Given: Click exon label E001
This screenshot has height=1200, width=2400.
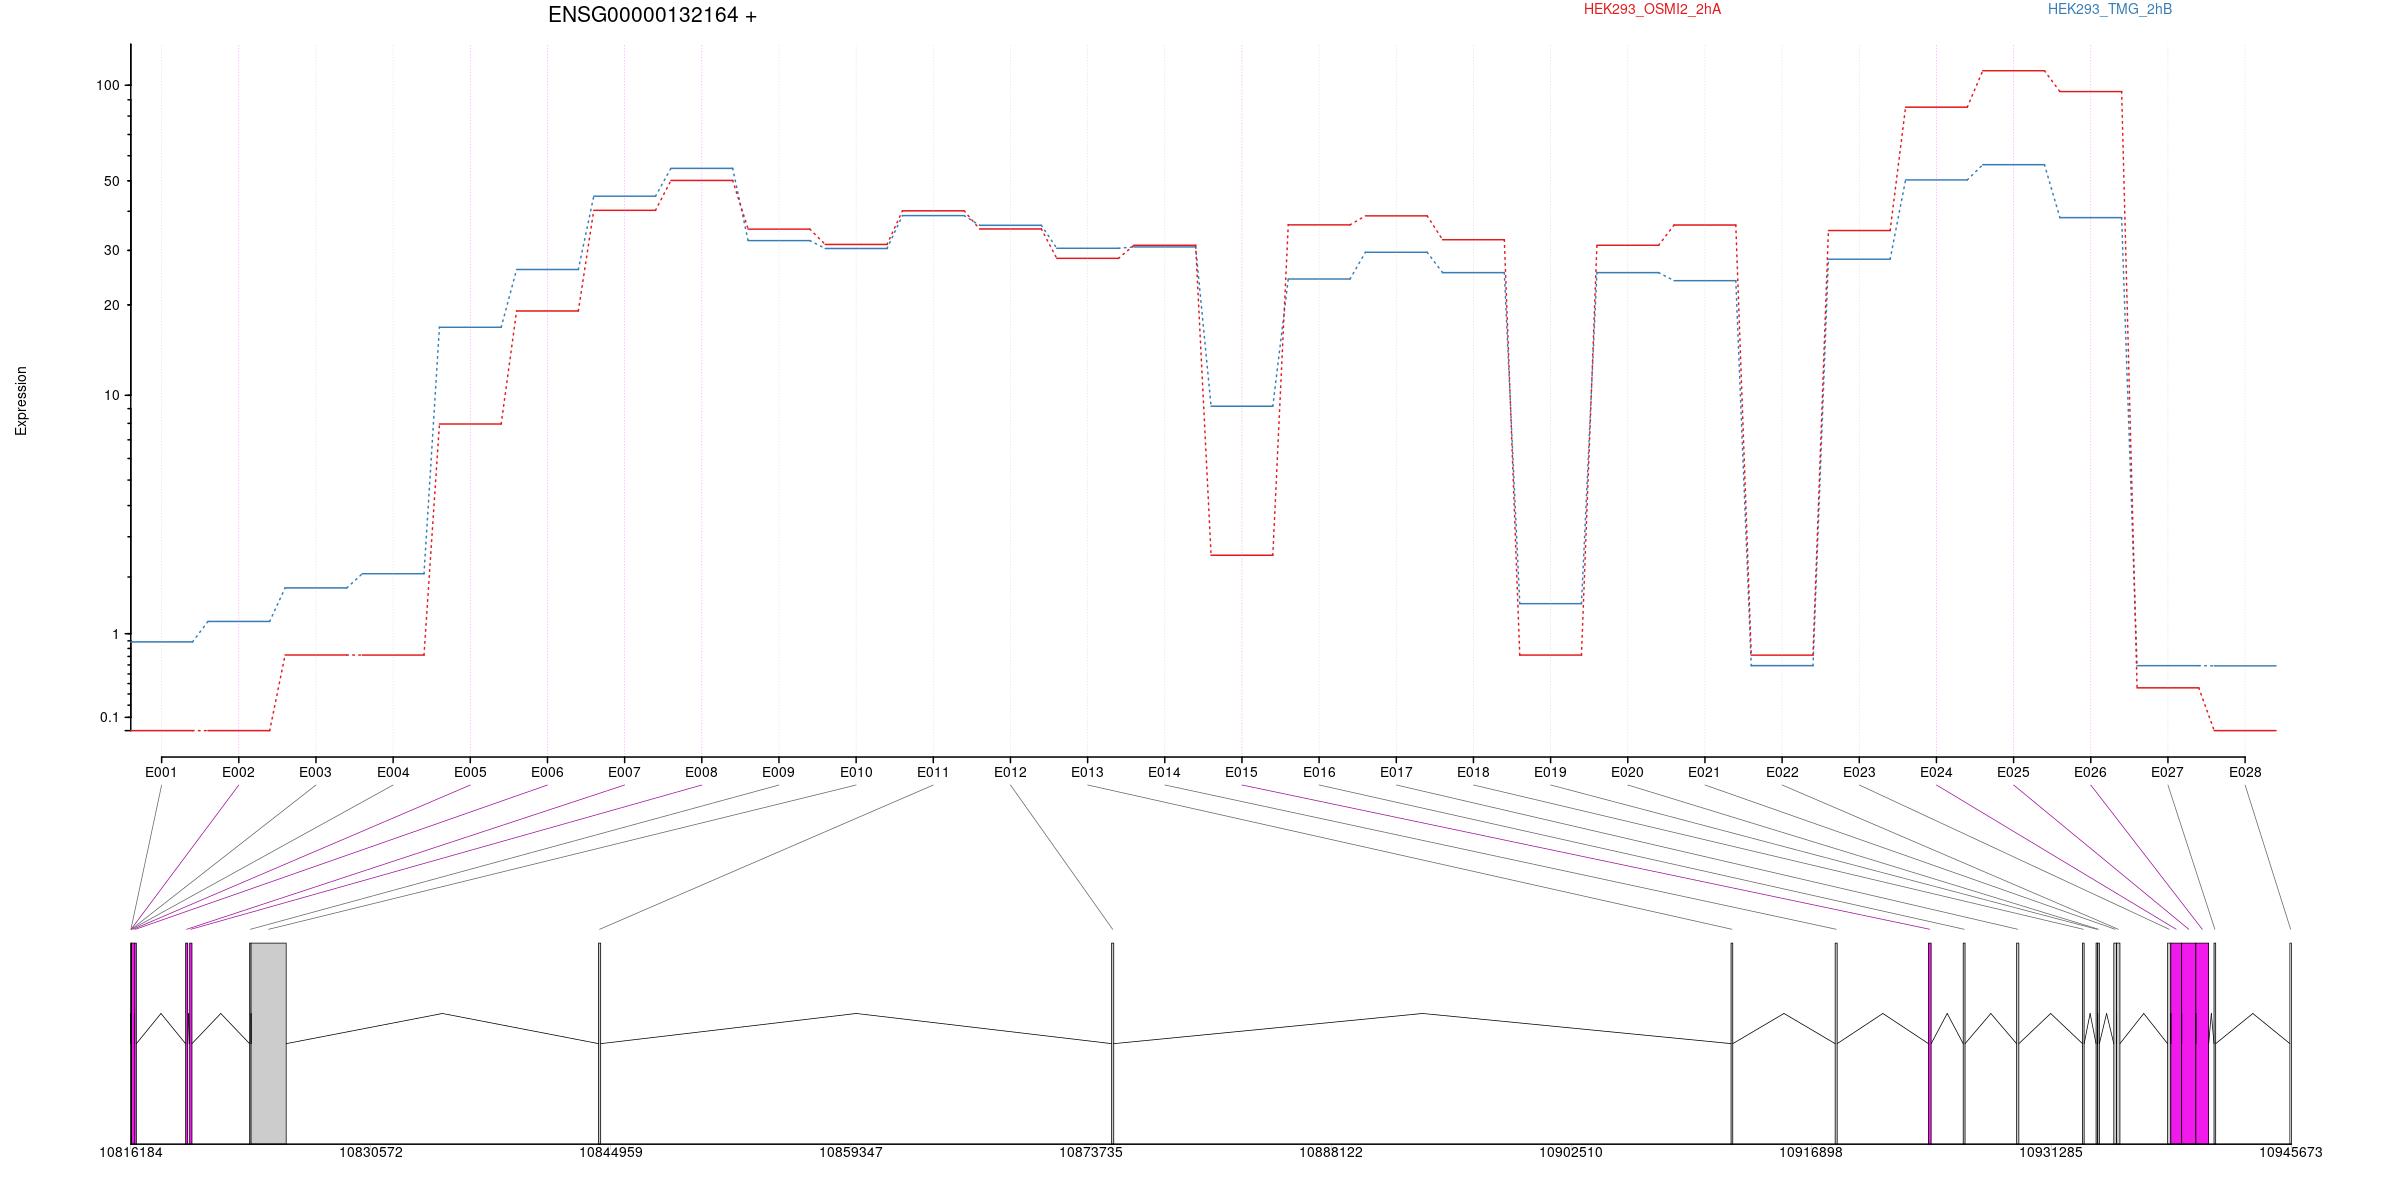Looking at the screenshot, I should [x=161, y=772].
